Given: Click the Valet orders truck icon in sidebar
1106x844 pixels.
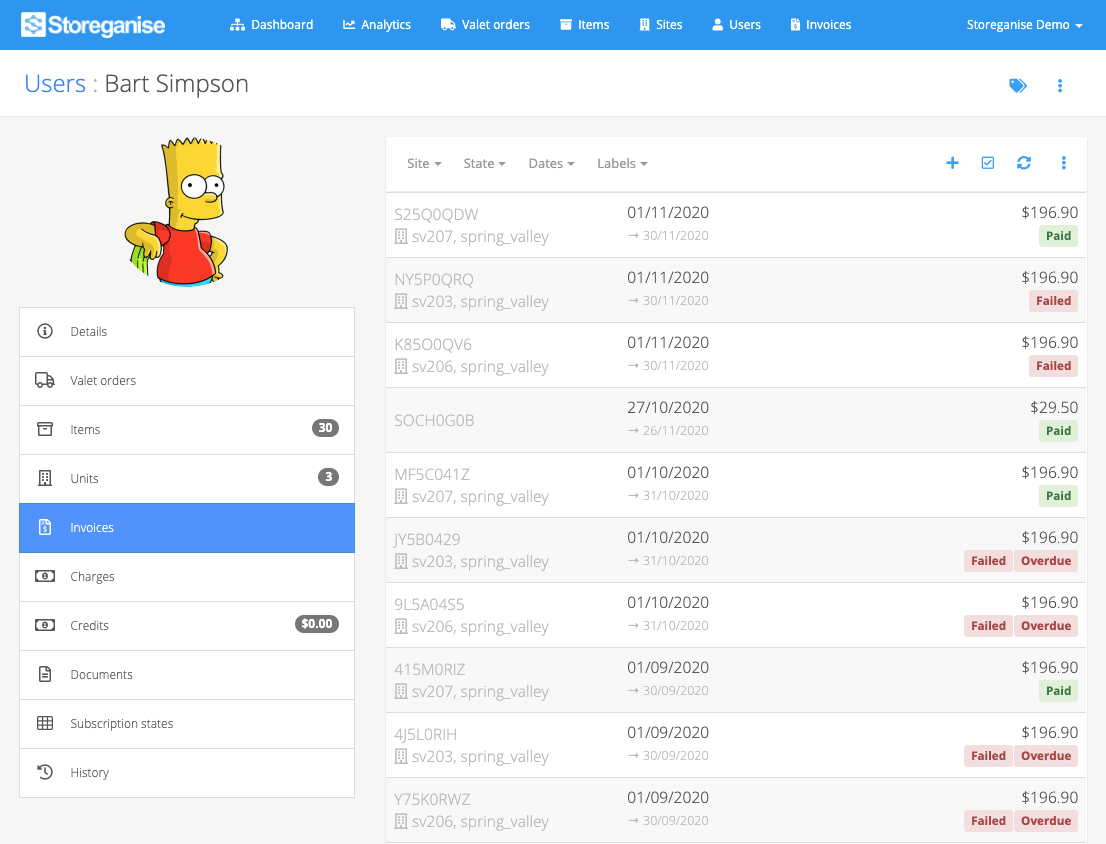Looking at the screenshot, I should pyautogui.click(x=44, y=380).
